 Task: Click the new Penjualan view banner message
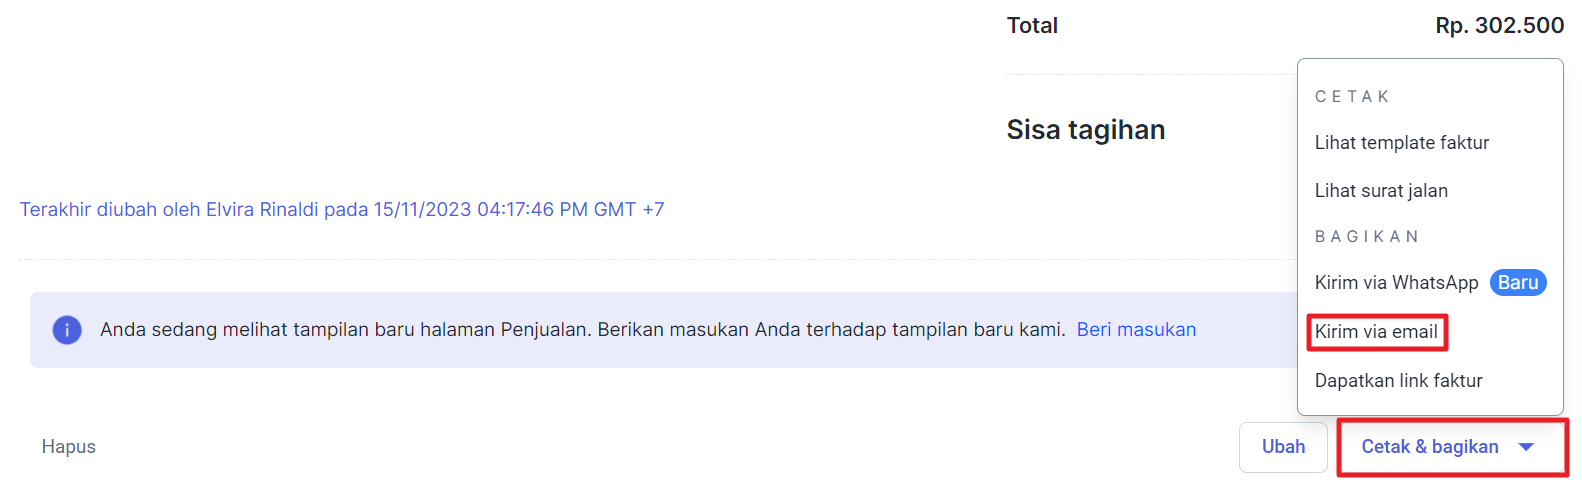coord(583,330)
